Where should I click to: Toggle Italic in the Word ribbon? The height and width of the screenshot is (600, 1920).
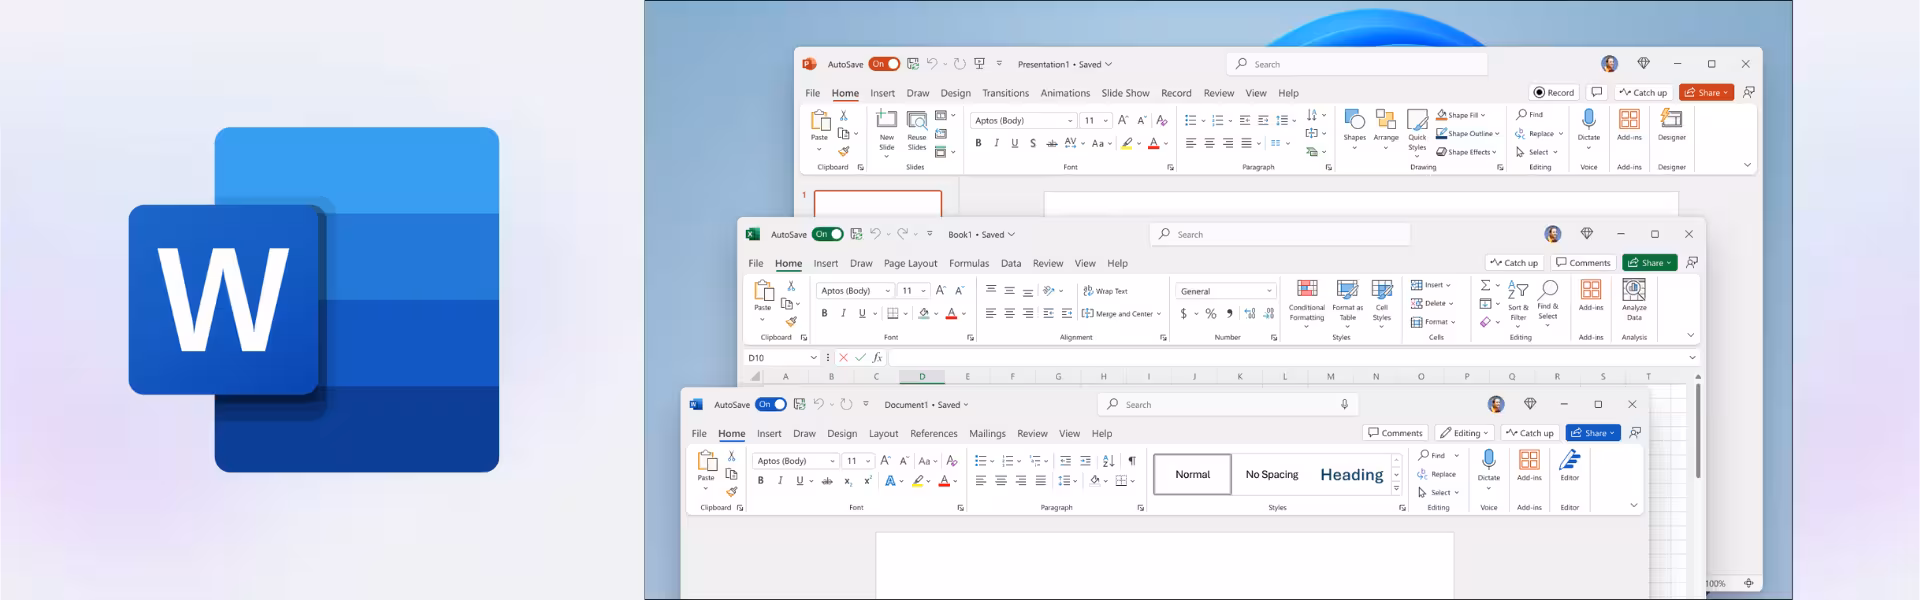pyautogui.click(x=780, y=481)
